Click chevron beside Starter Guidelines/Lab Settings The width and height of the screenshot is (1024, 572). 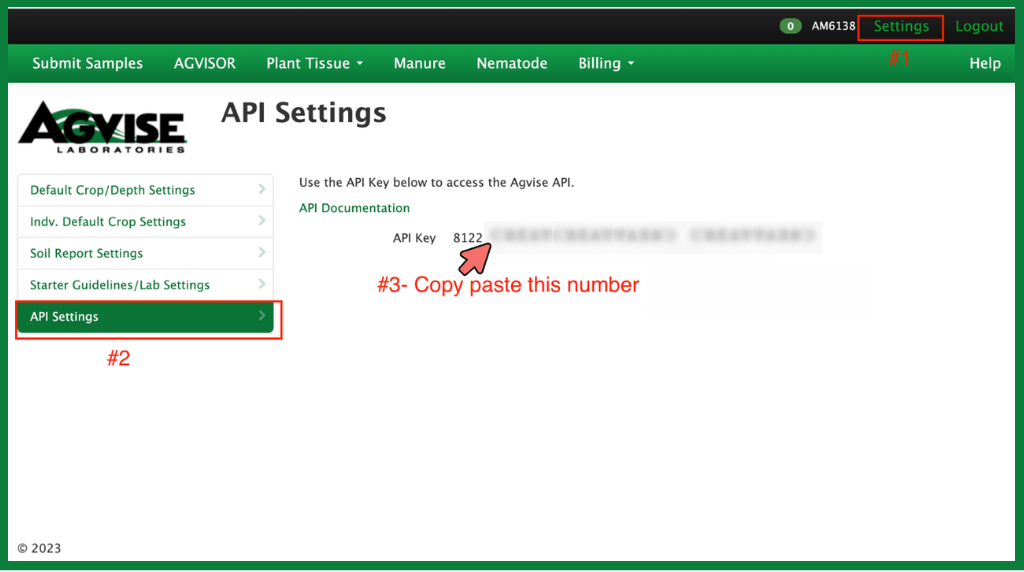pos(261,284)
